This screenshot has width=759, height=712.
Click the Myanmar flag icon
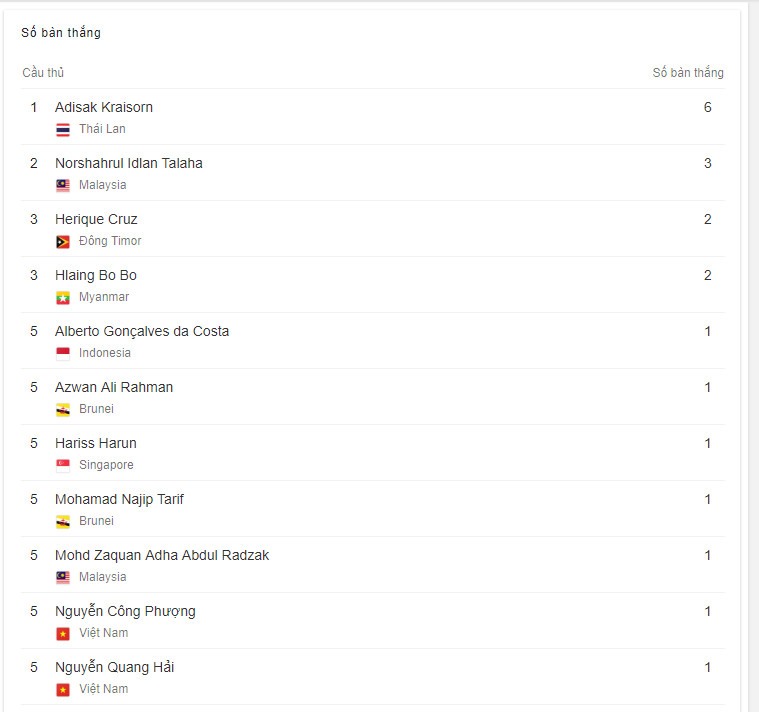coord(63,298)
